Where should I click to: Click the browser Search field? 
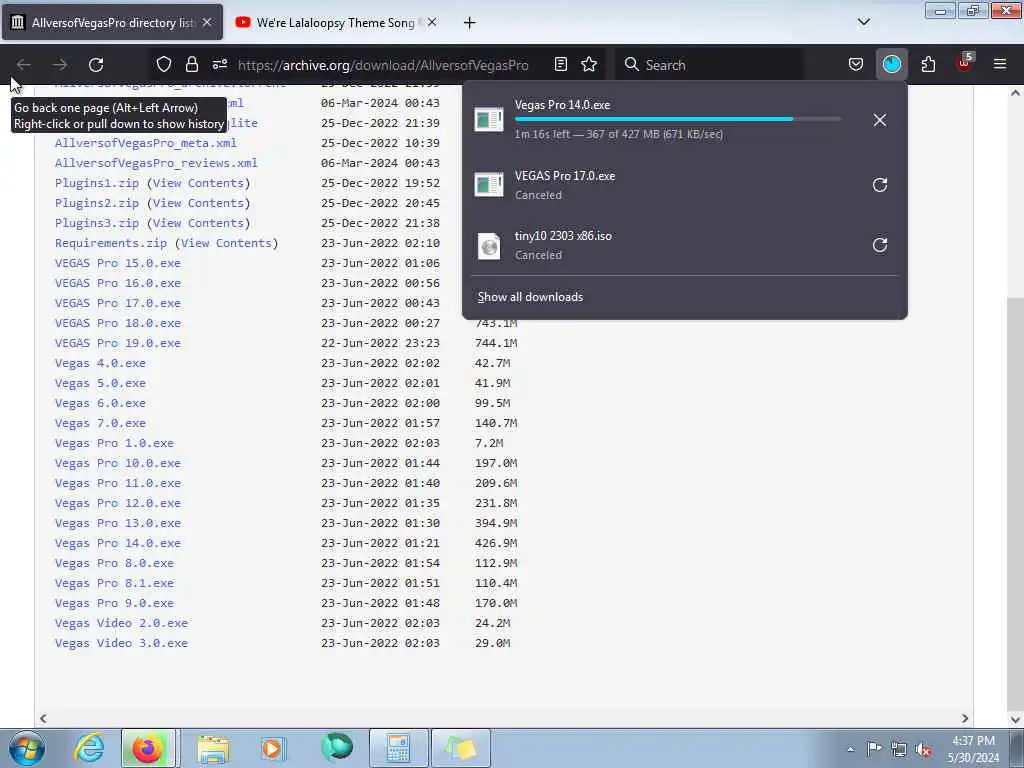coord(709,65)
